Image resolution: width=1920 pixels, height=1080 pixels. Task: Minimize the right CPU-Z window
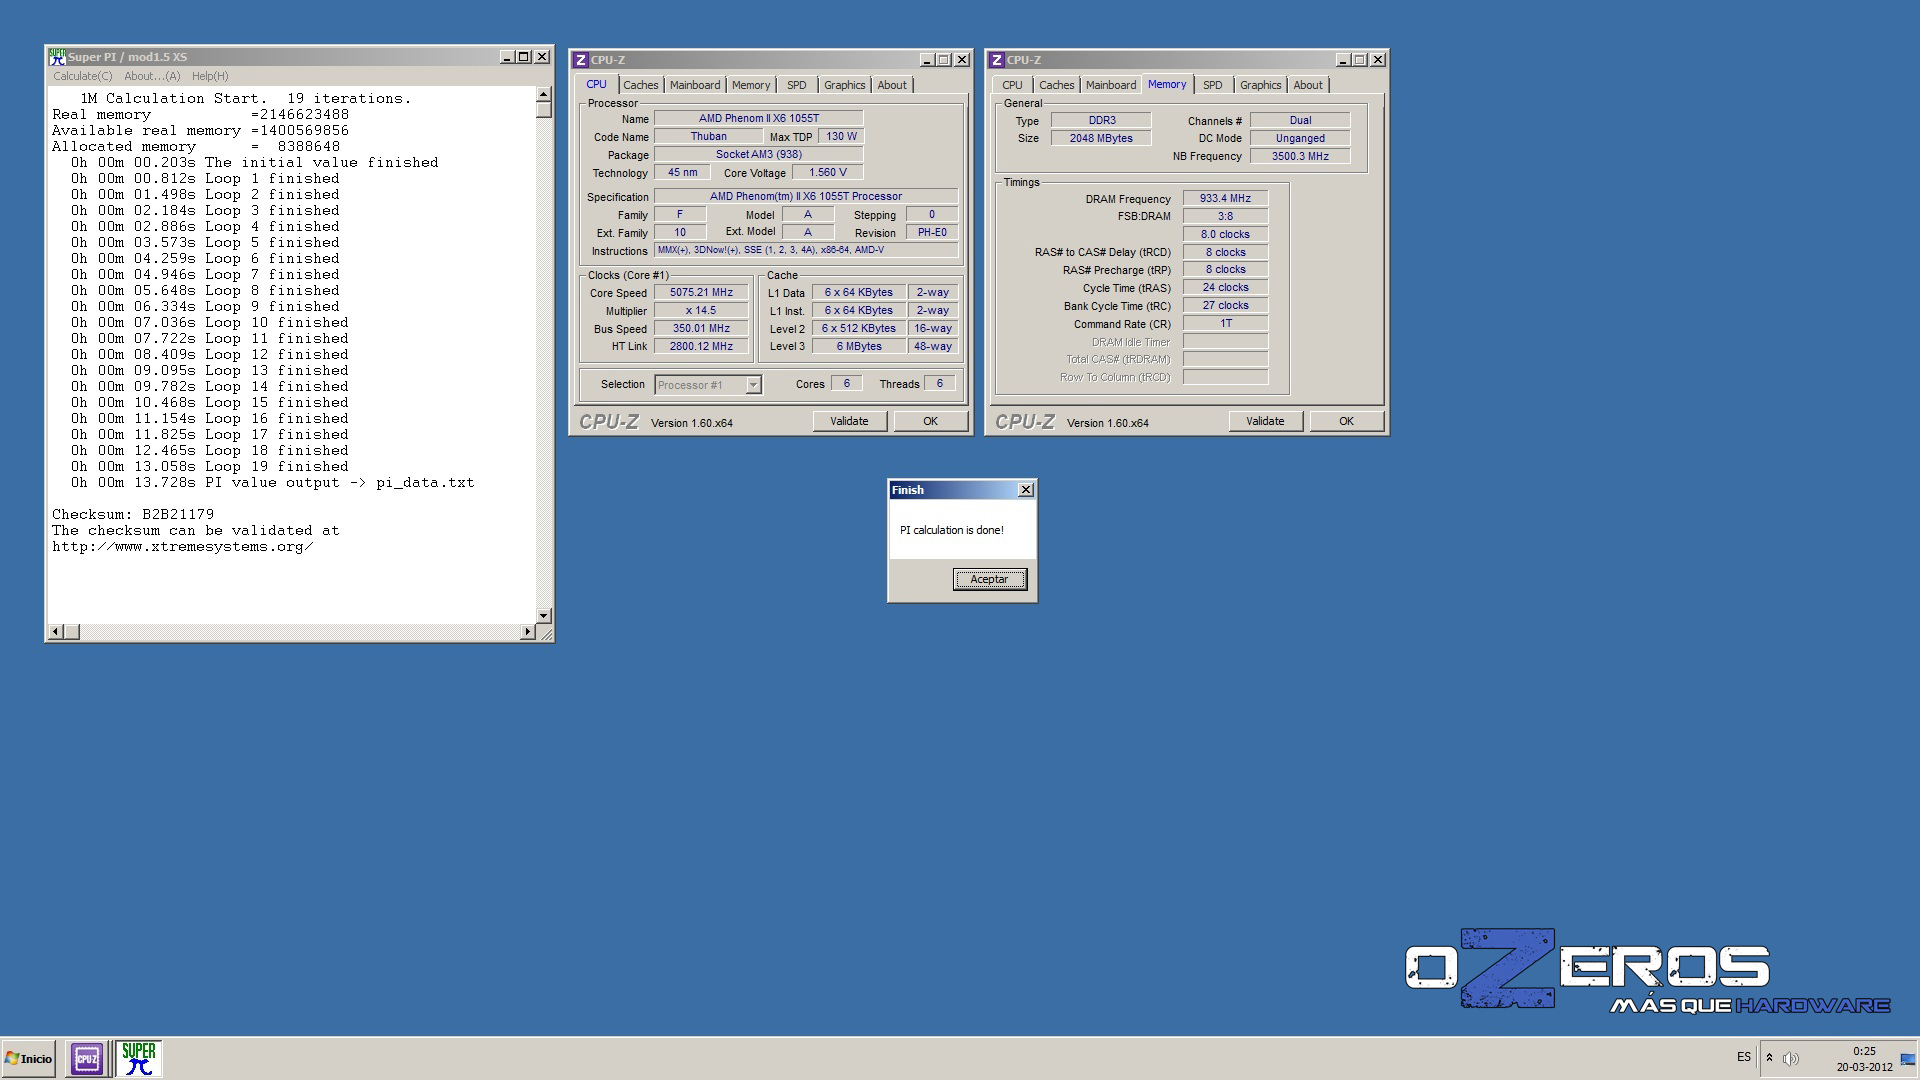click(x=1343, y=60)
